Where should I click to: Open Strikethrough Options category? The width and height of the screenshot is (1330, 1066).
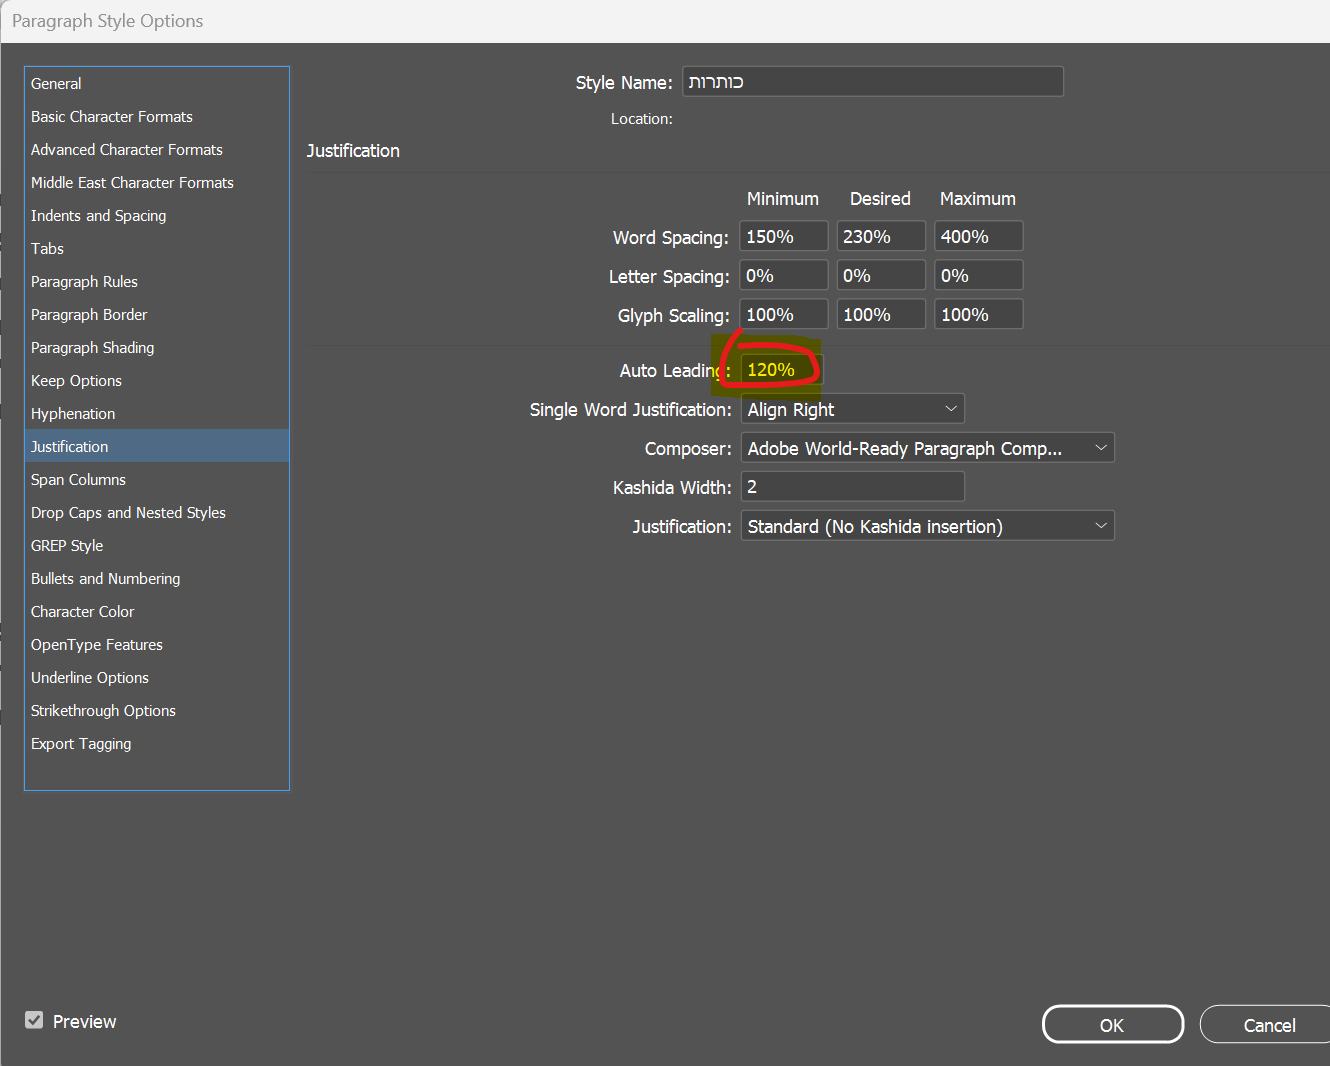click(x=157, y=711)
